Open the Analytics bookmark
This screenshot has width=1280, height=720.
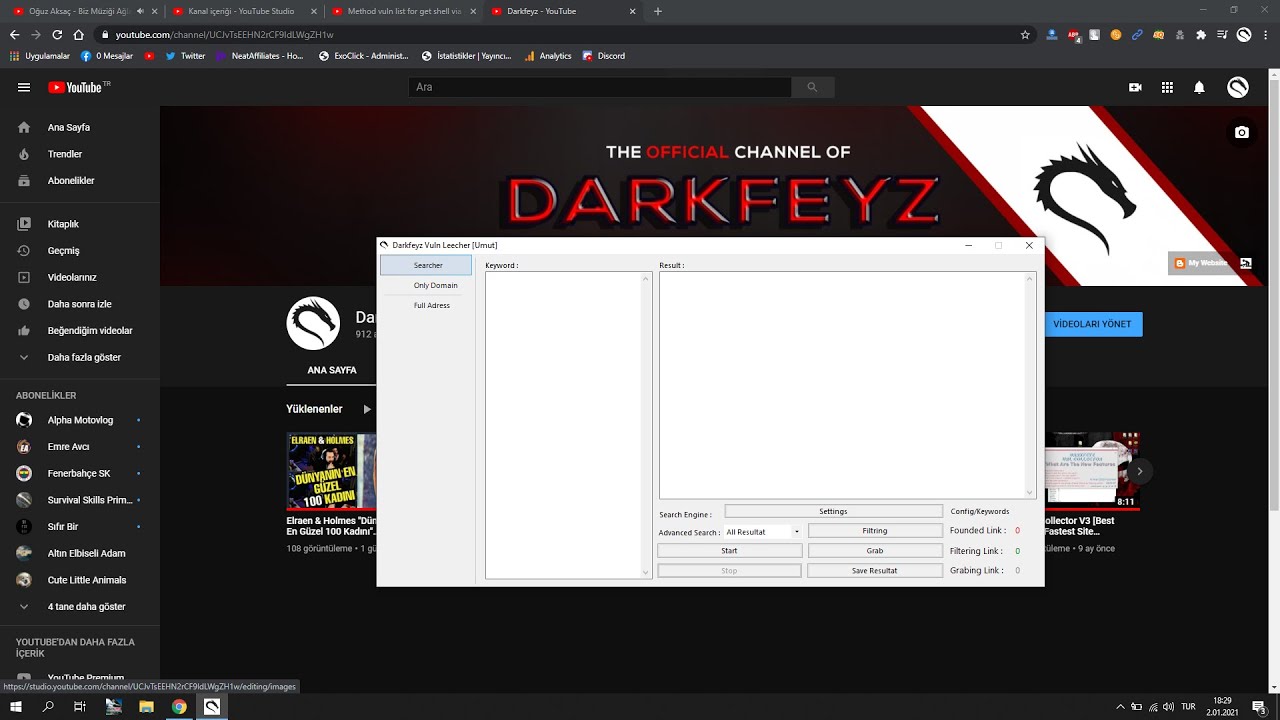pos(548,56)
